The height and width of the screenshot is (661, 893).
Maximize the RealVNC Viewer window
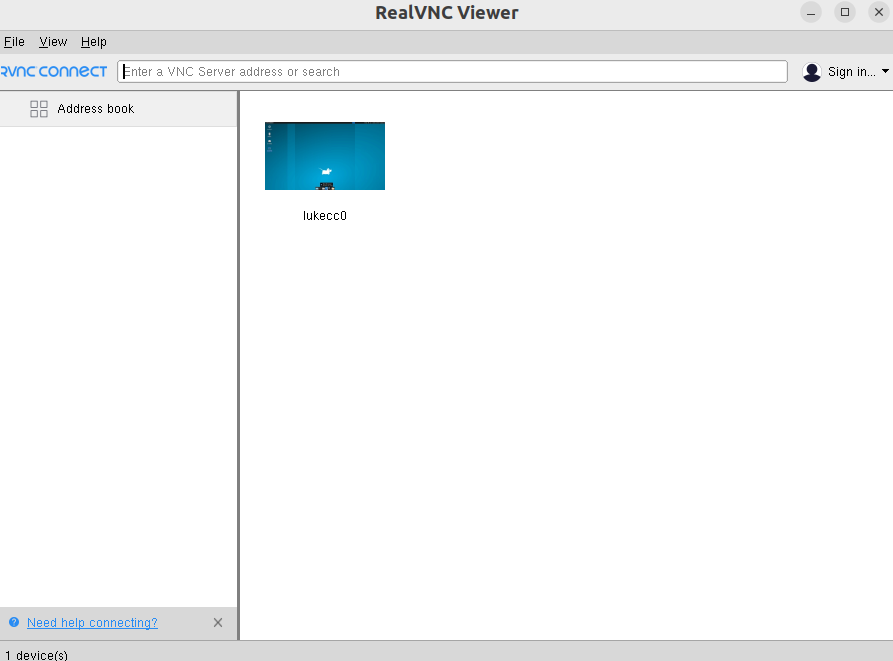click(x=845, y=13)
